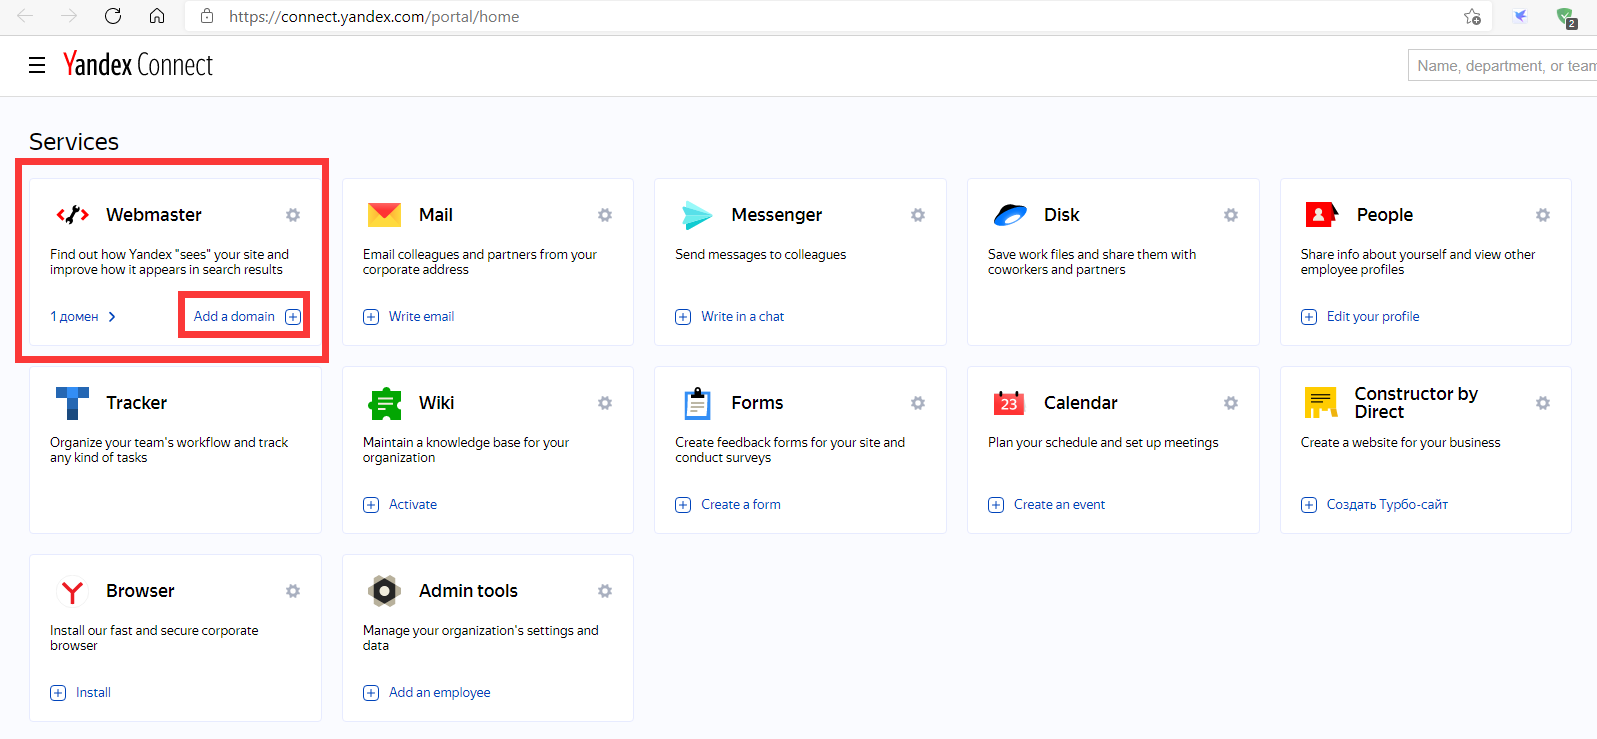
Task: Click the Services heading
Action: [74, 142]
